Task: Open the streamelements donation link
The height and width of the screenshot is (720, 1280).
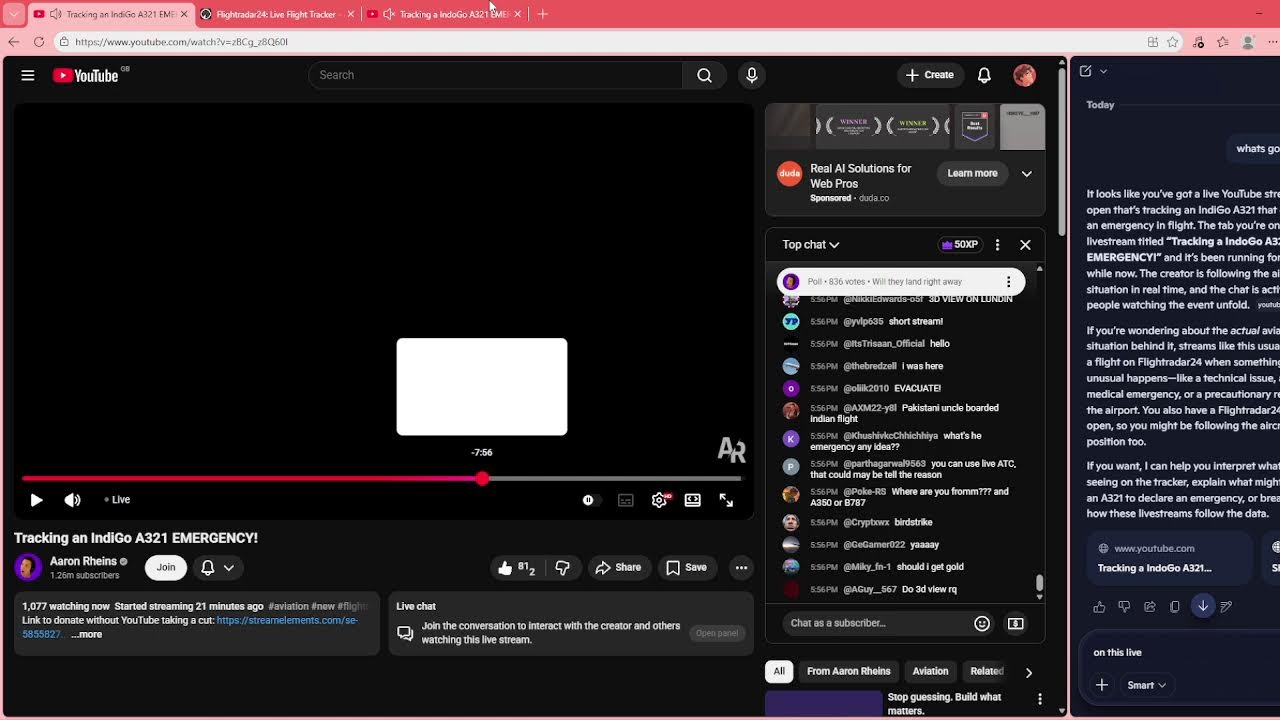Action: 287,621
